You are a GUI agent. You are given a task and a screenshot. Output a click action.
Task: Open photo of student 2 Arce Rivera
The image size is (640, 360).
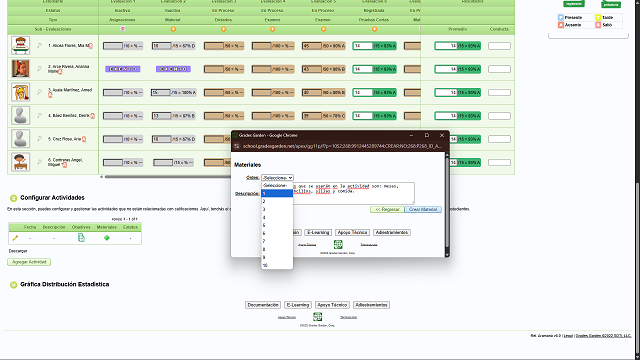[20, 69]
